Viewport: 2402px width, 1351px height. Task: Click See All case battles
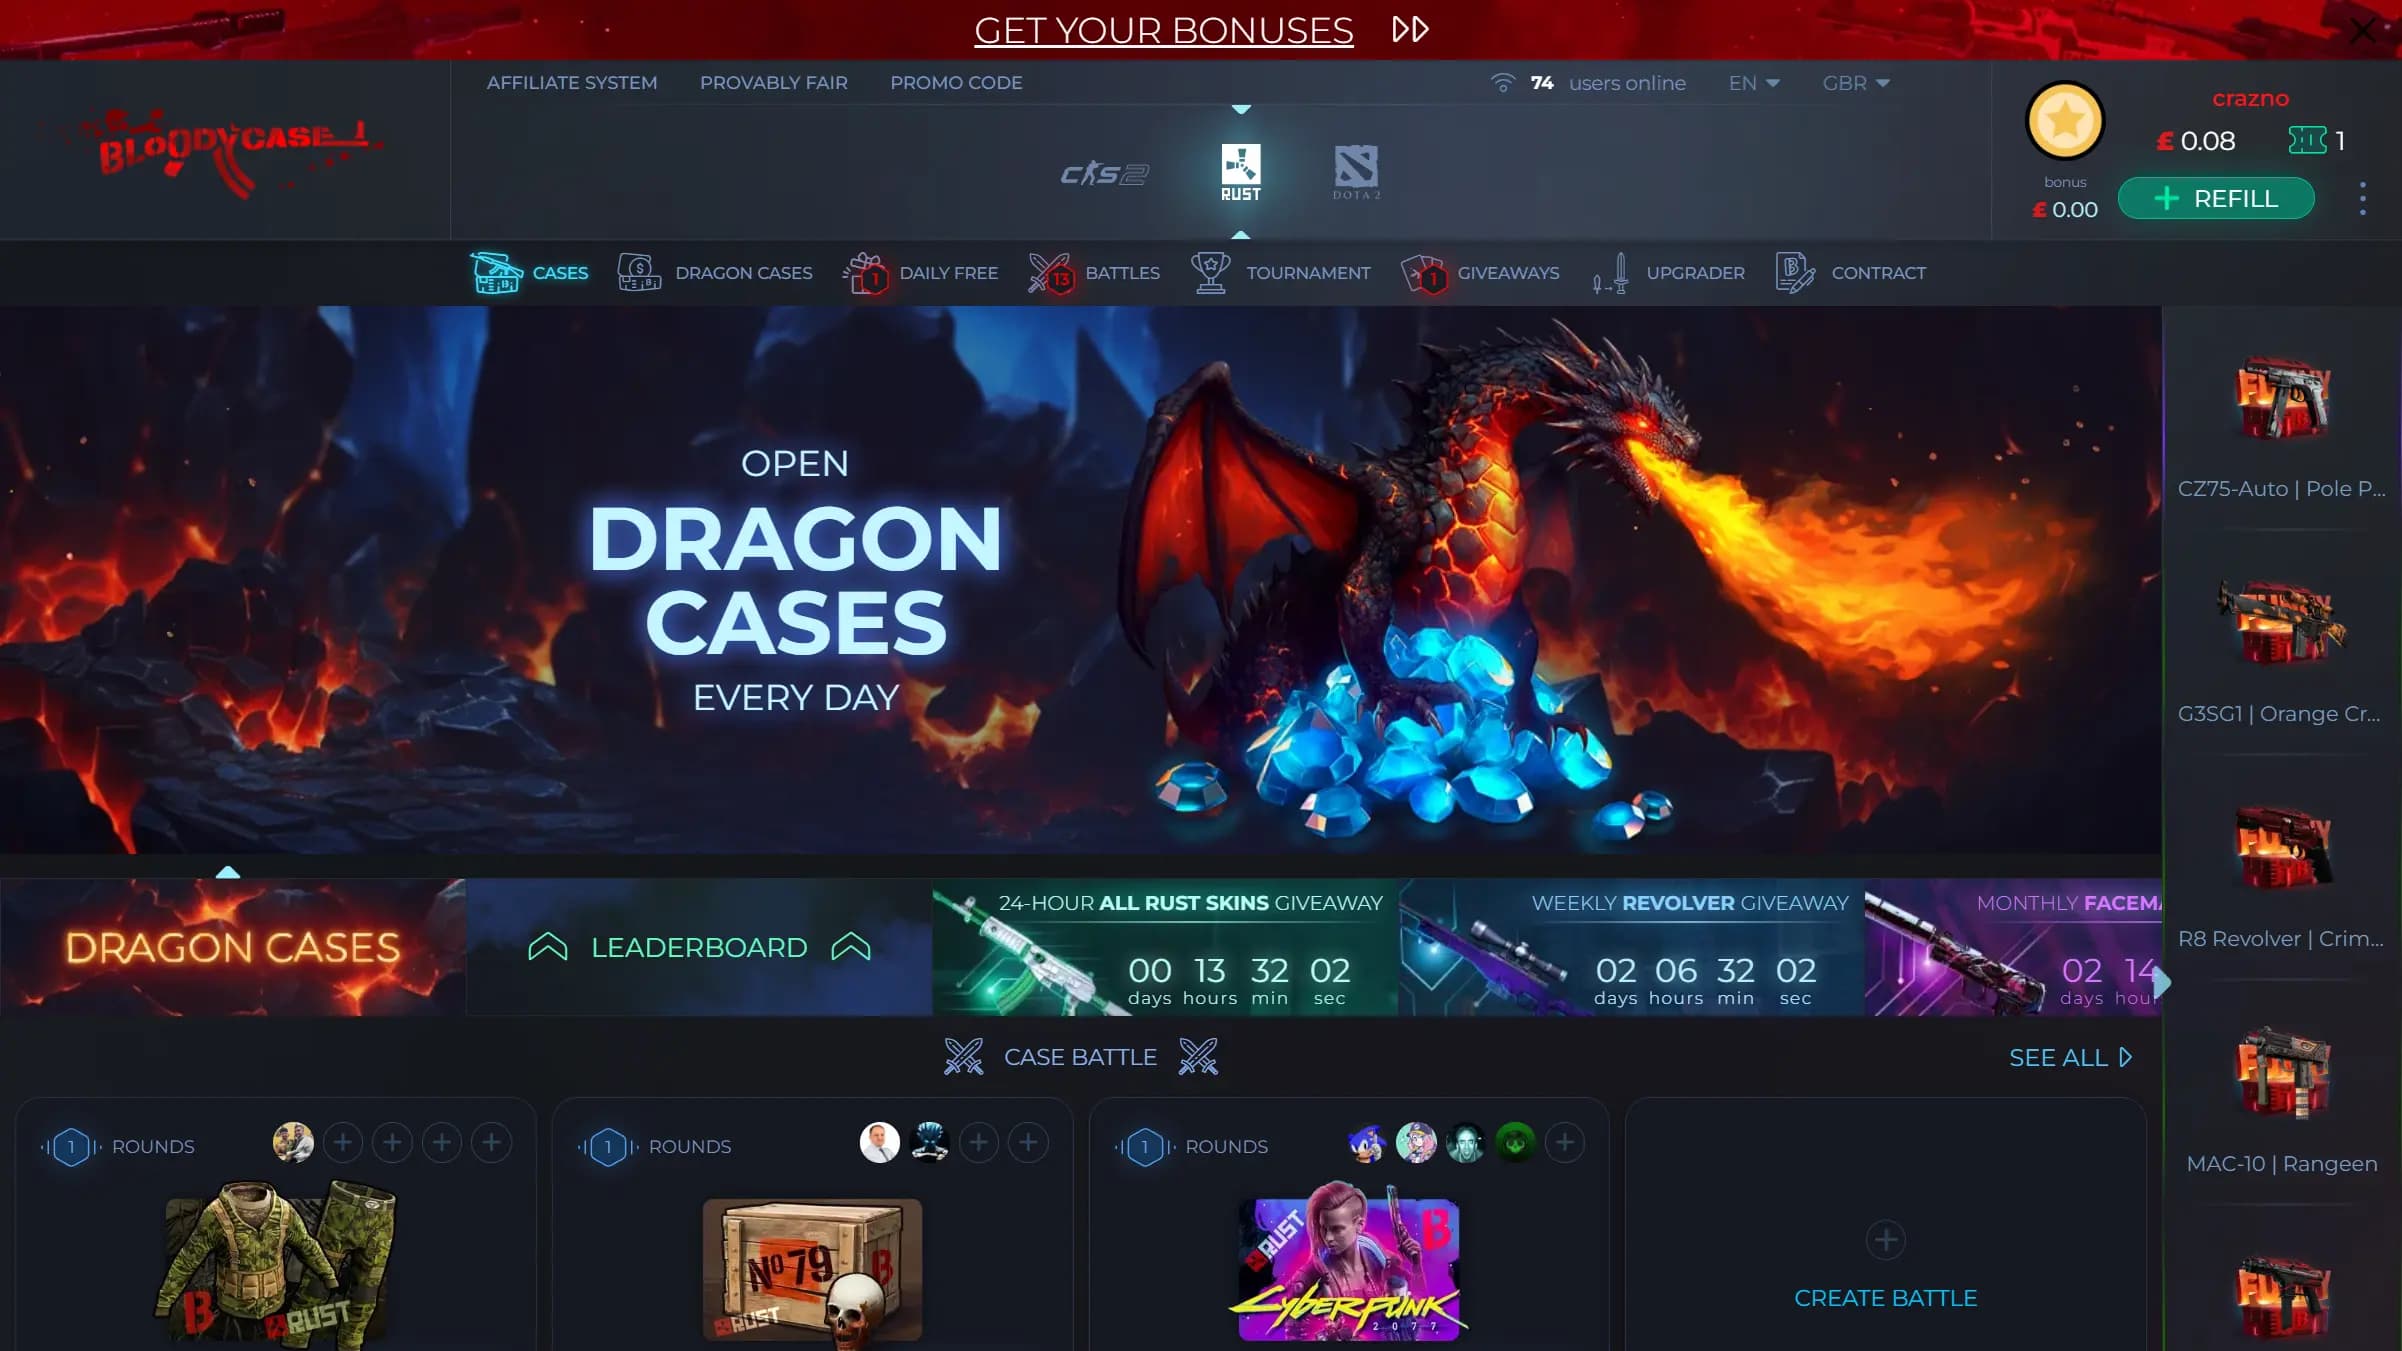[2070, 1057]
